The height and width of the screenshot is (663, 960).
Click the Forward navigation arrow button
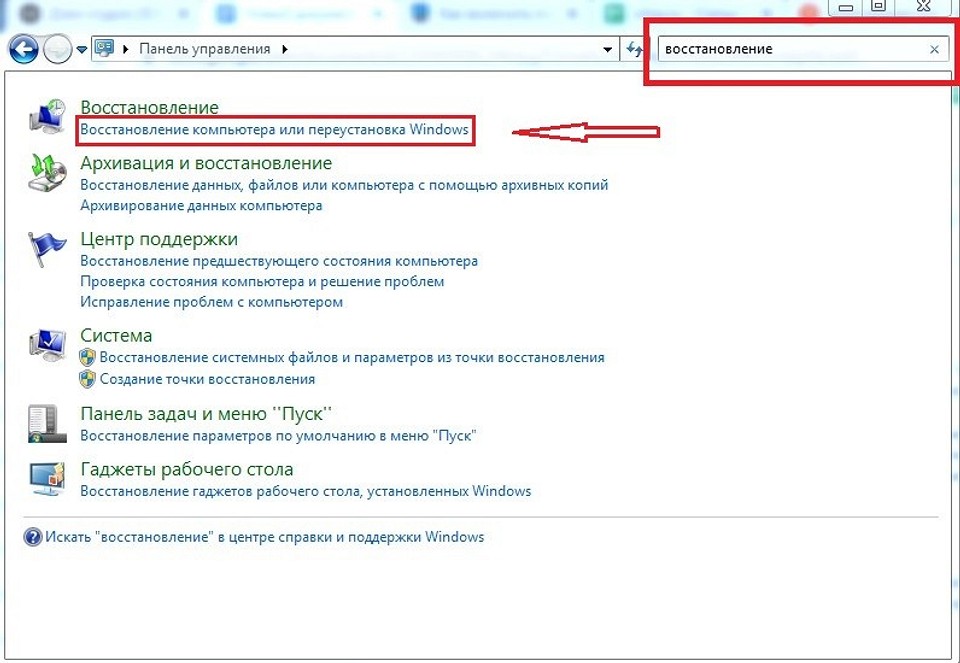click(x=58, y=50)
